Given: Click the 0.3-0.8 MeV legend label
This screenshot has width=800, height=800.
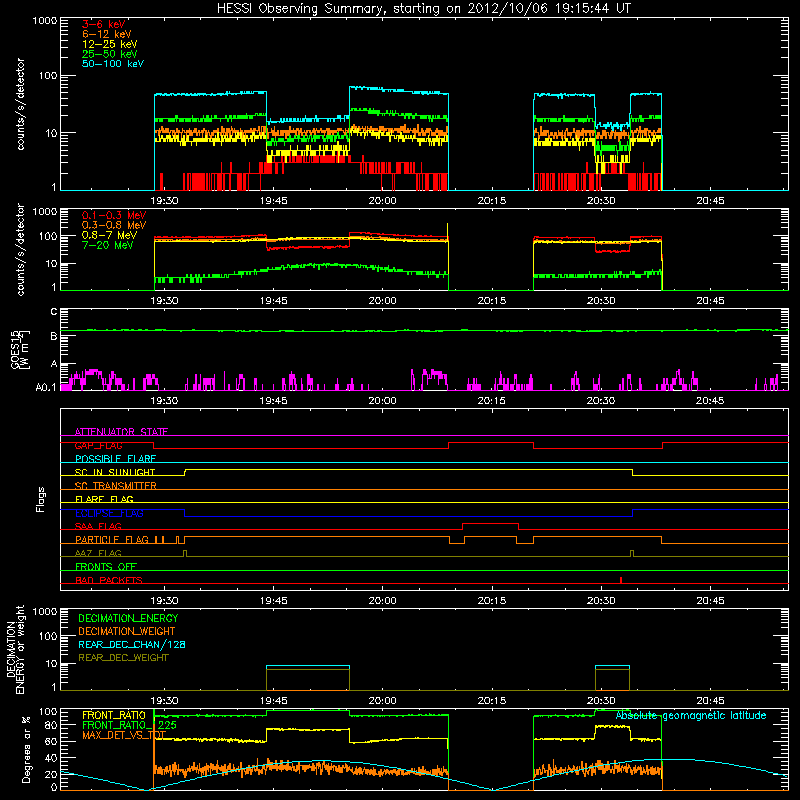Looking at the screenshot, I should coord(114,225).
